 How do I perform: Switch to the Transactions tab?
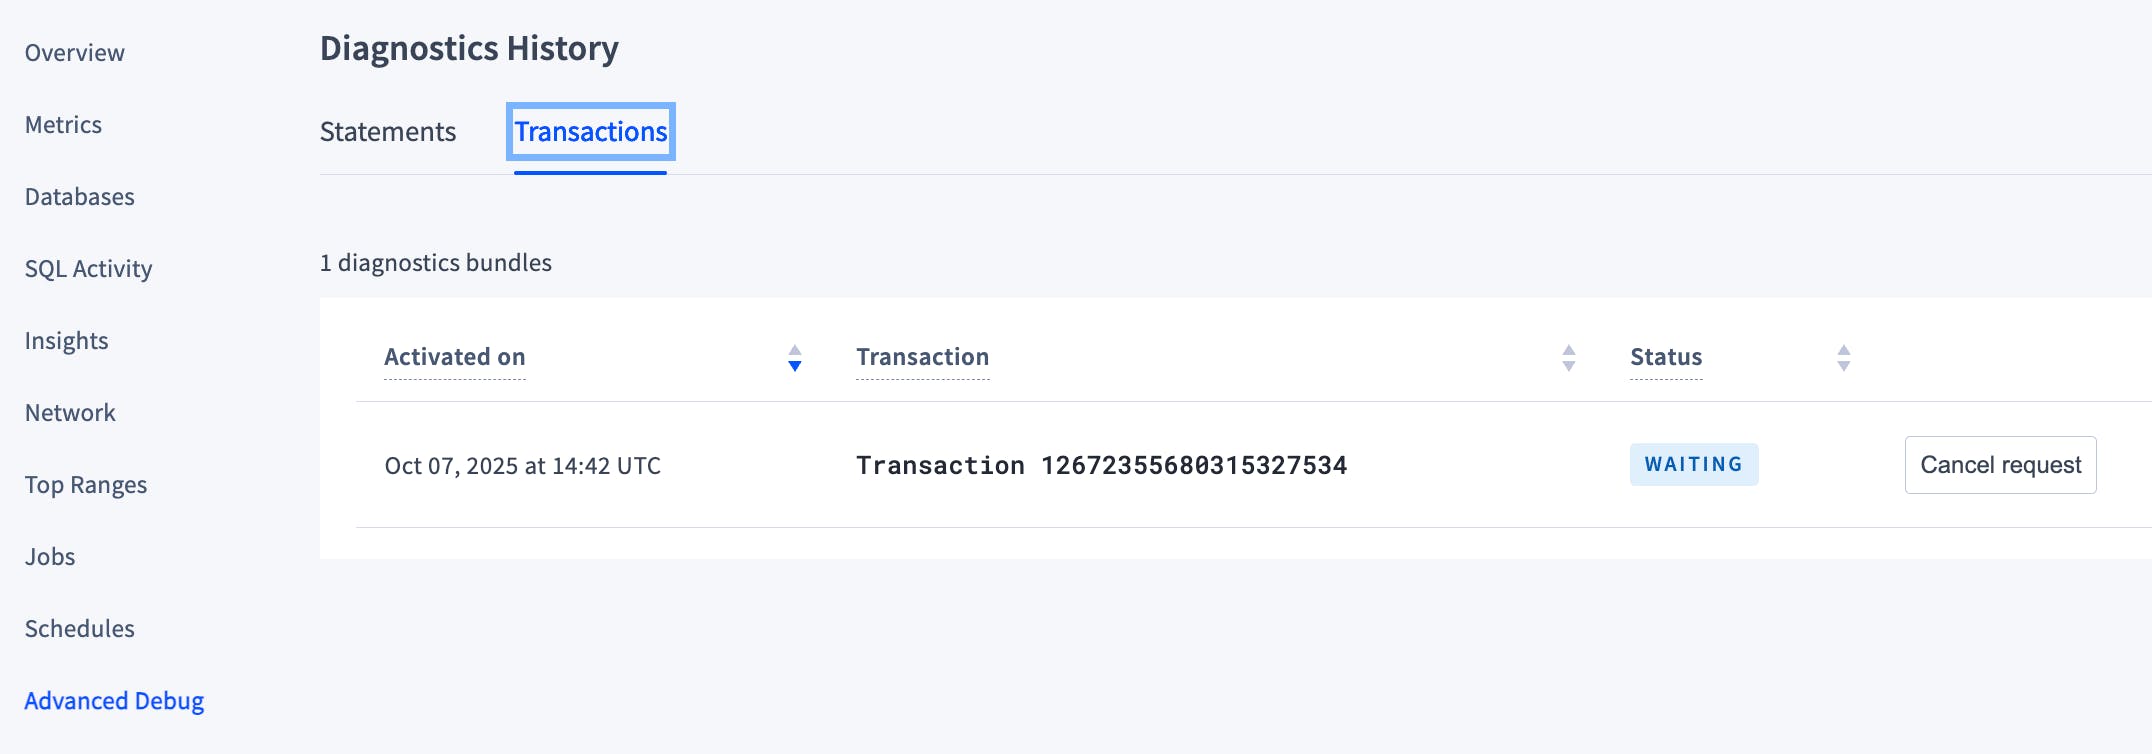[591, 131]
